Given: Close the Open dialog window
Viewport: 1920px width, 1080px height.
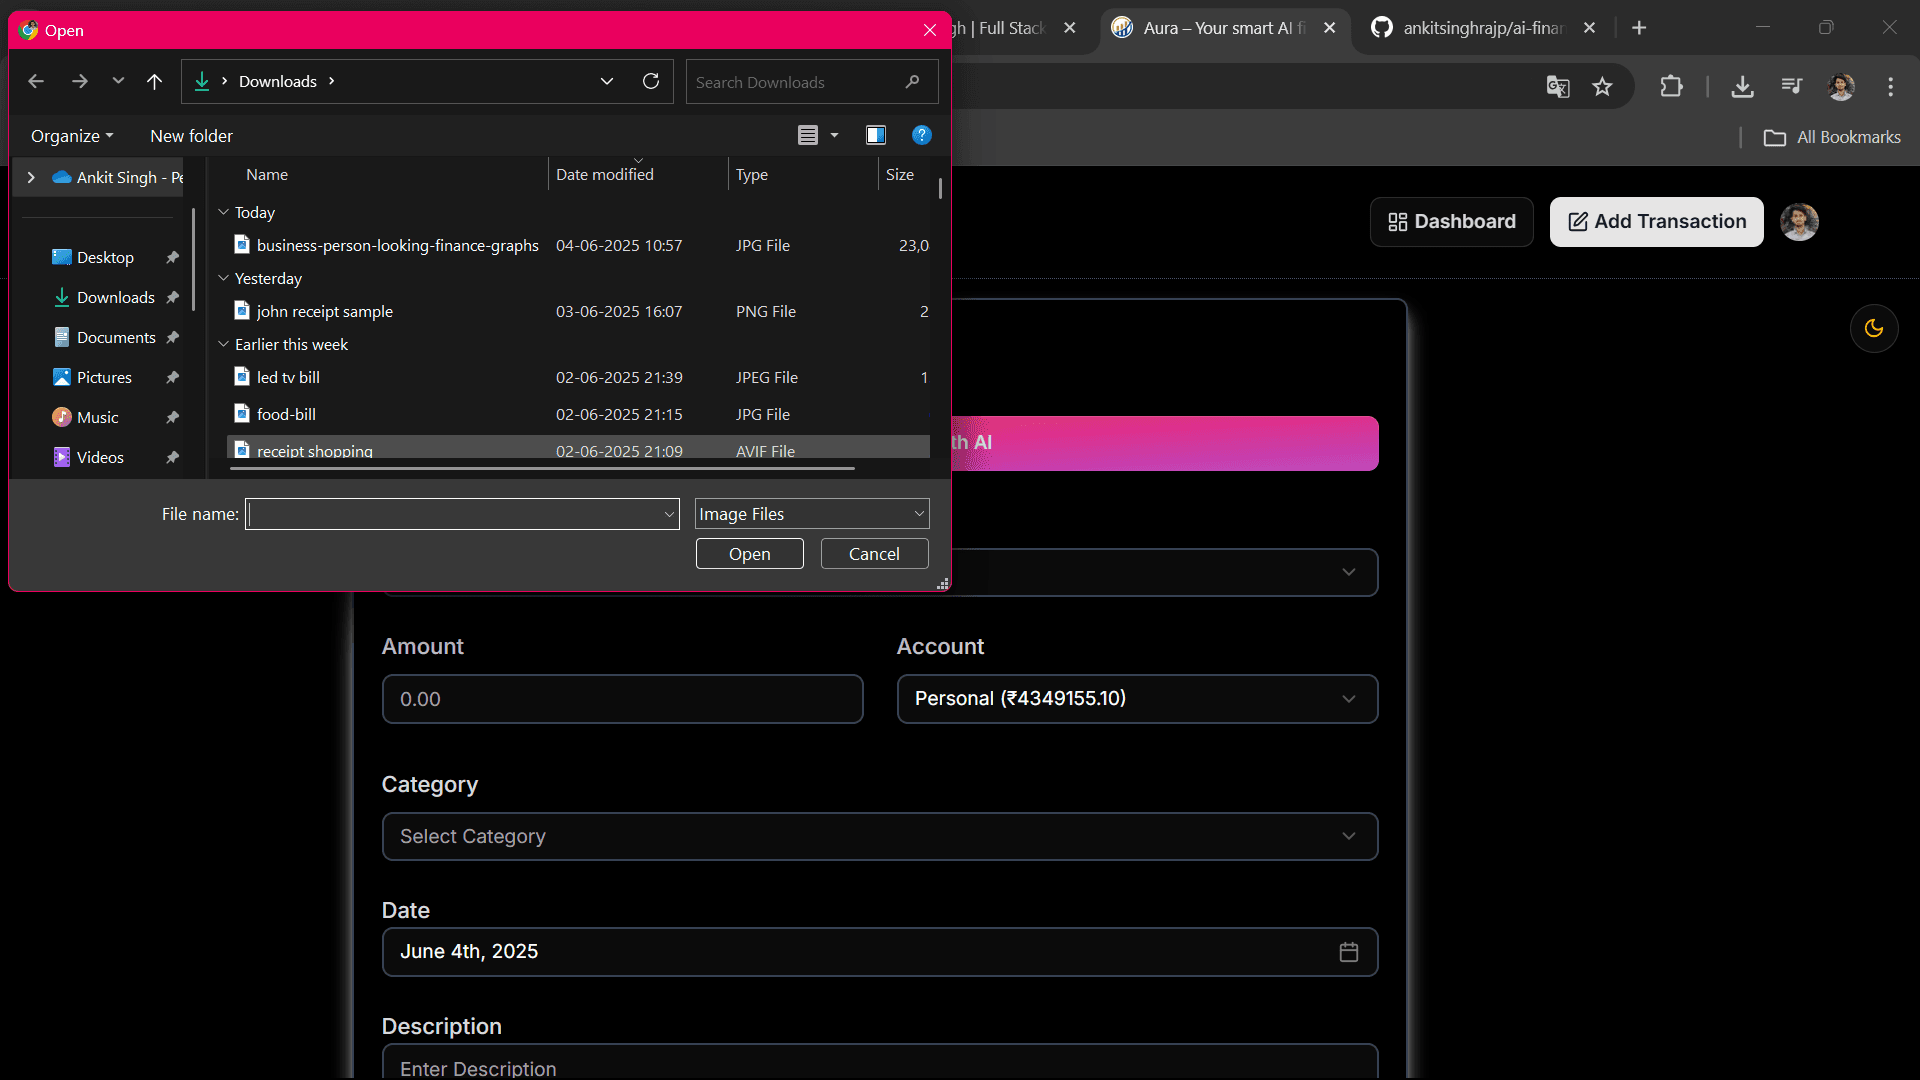Looking at the screenshot, I should [930, 30].
